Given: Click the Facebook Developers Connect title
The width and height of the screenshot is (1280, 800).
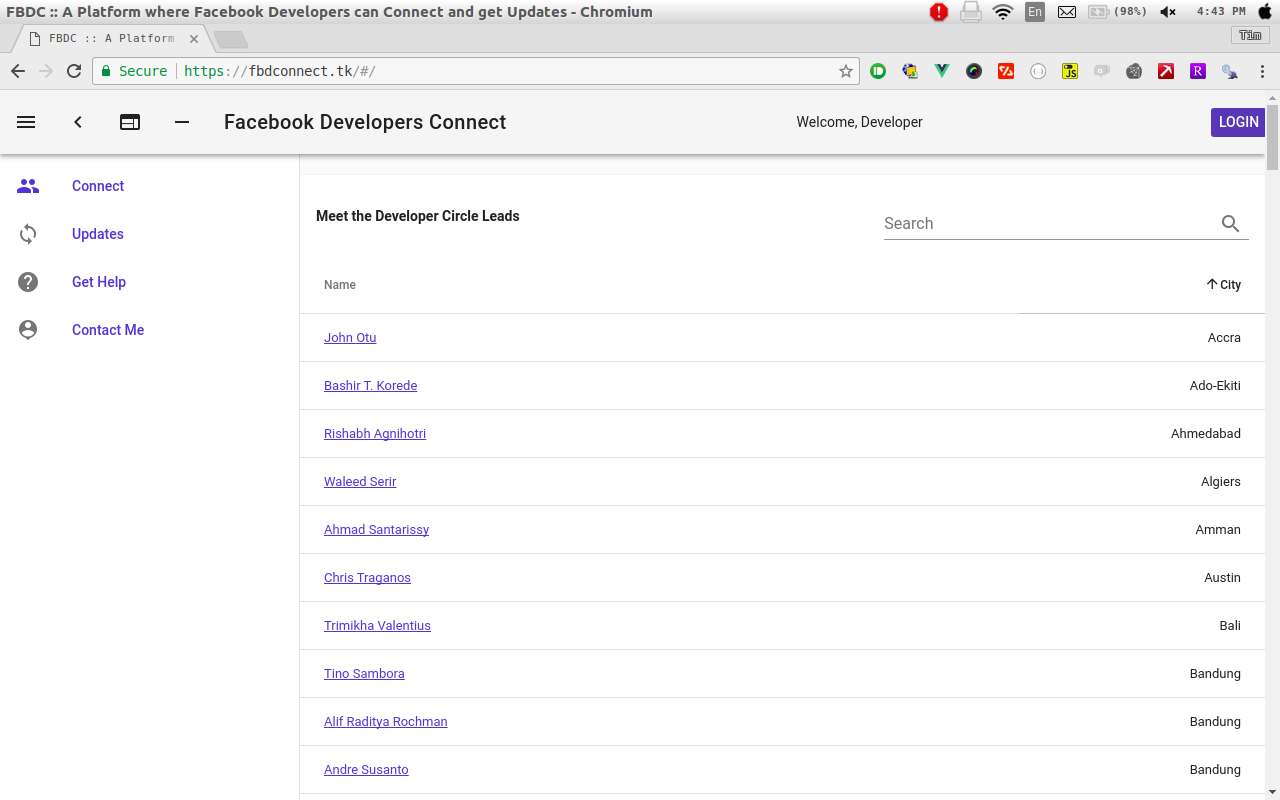Looking at the screenshot, I should tap(365, 122).
